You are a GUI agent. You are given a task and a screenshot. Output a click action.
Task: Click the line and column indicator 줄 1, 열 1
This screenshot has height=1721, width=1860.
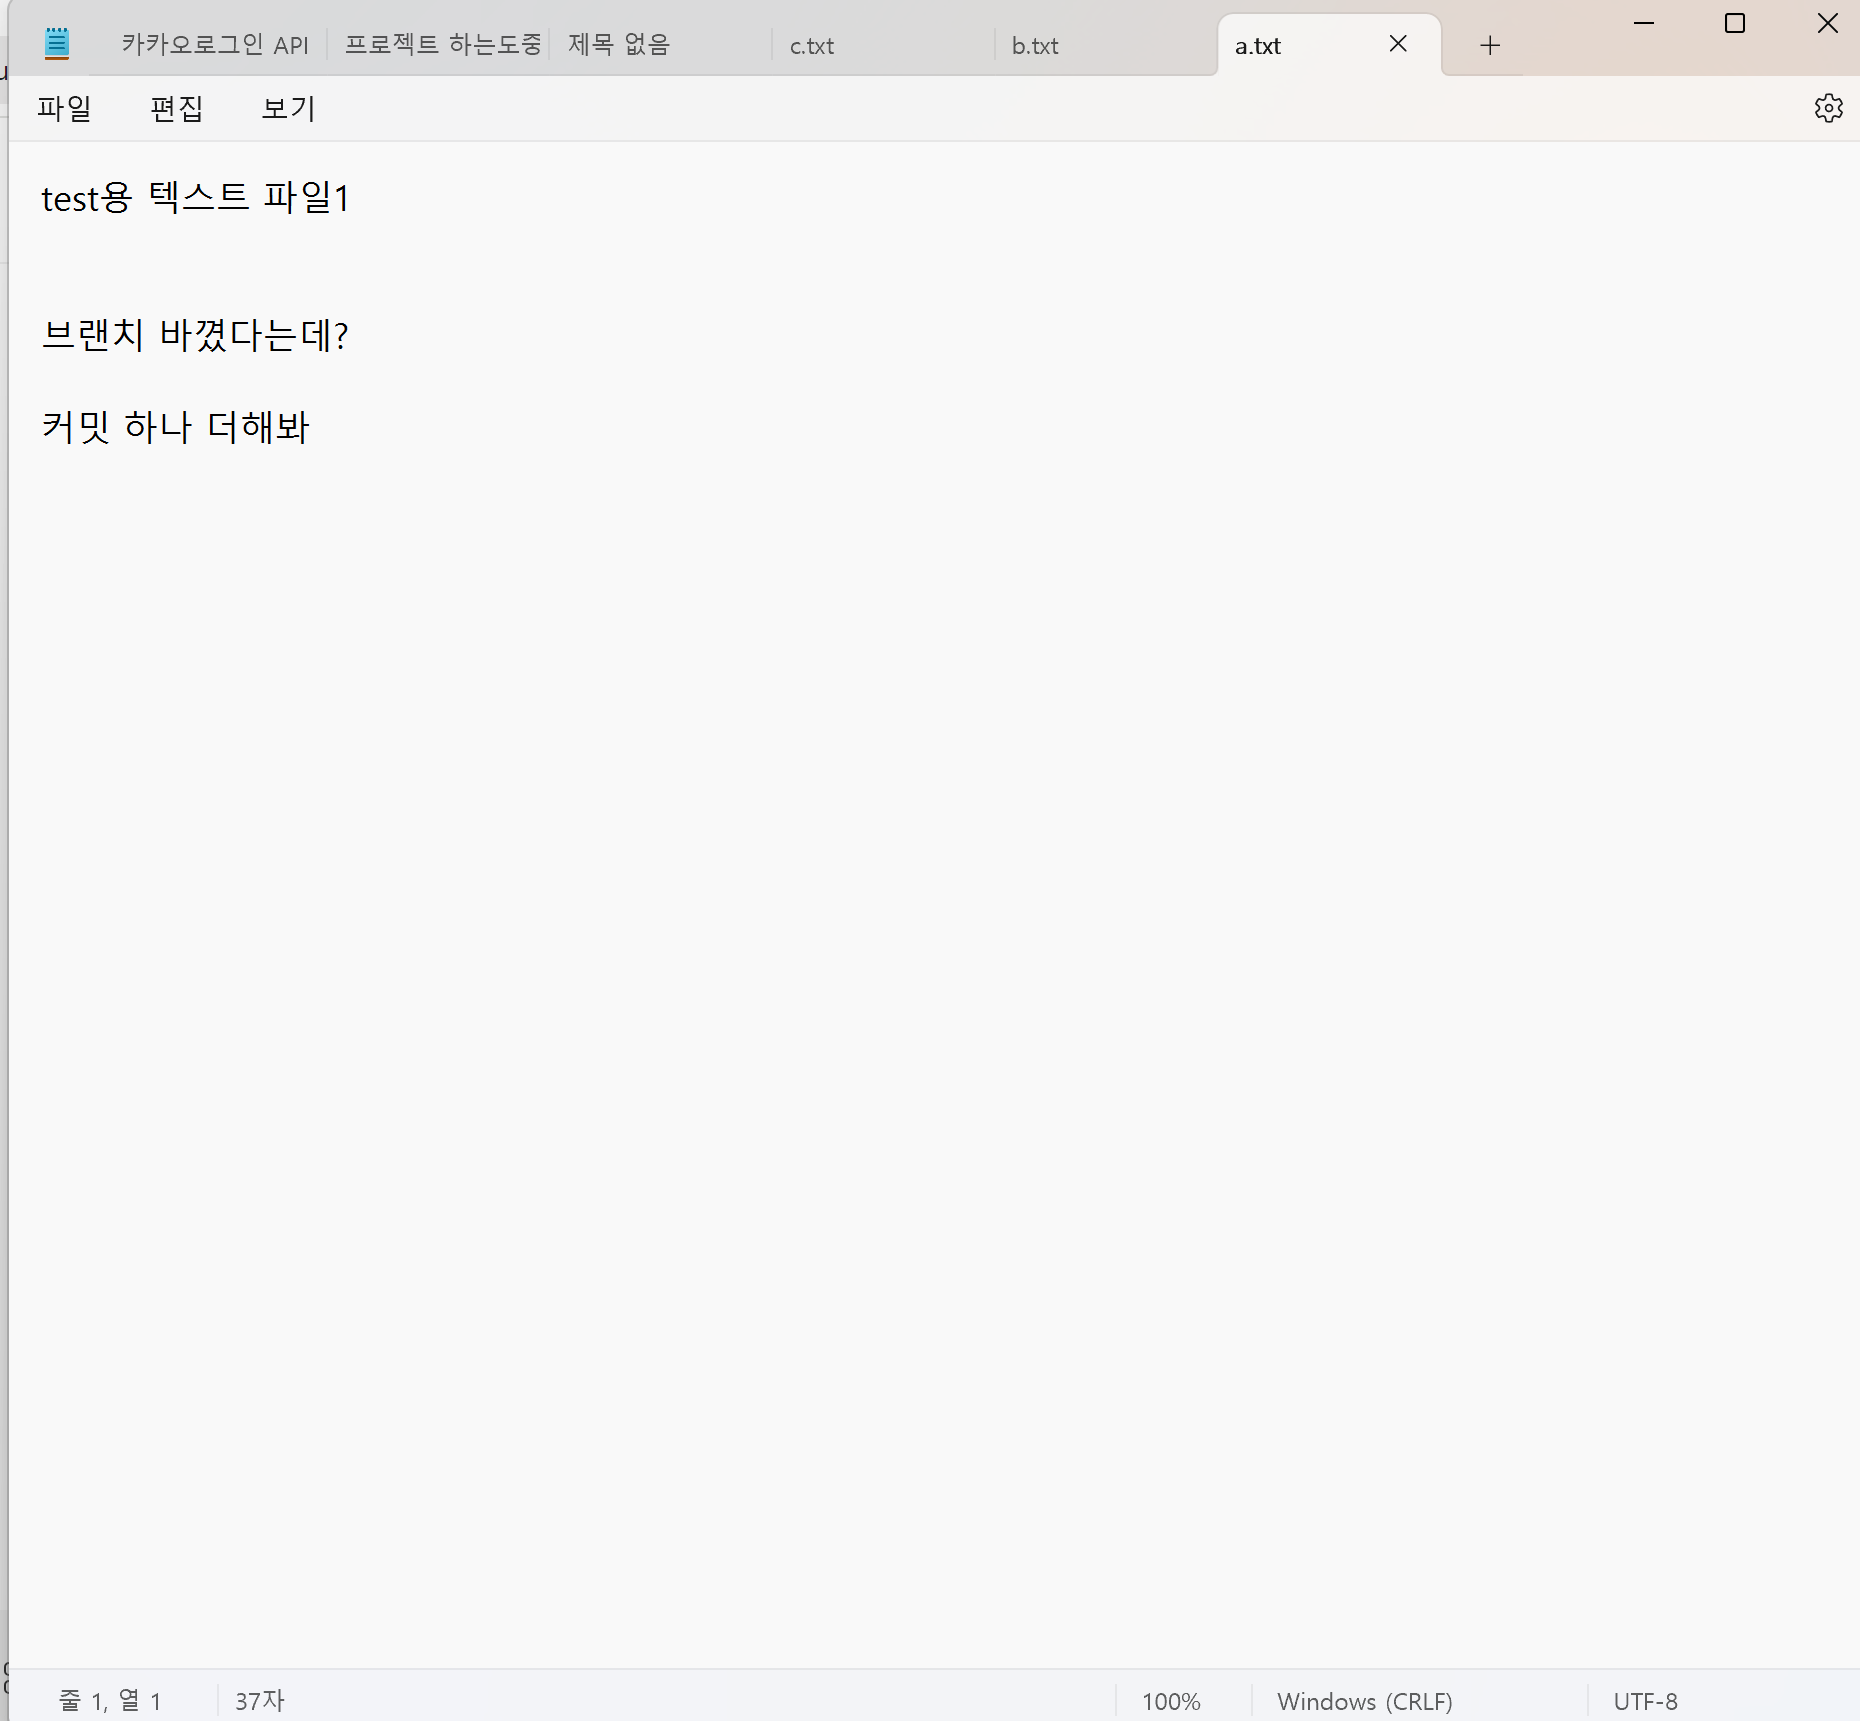(110, 1701)
